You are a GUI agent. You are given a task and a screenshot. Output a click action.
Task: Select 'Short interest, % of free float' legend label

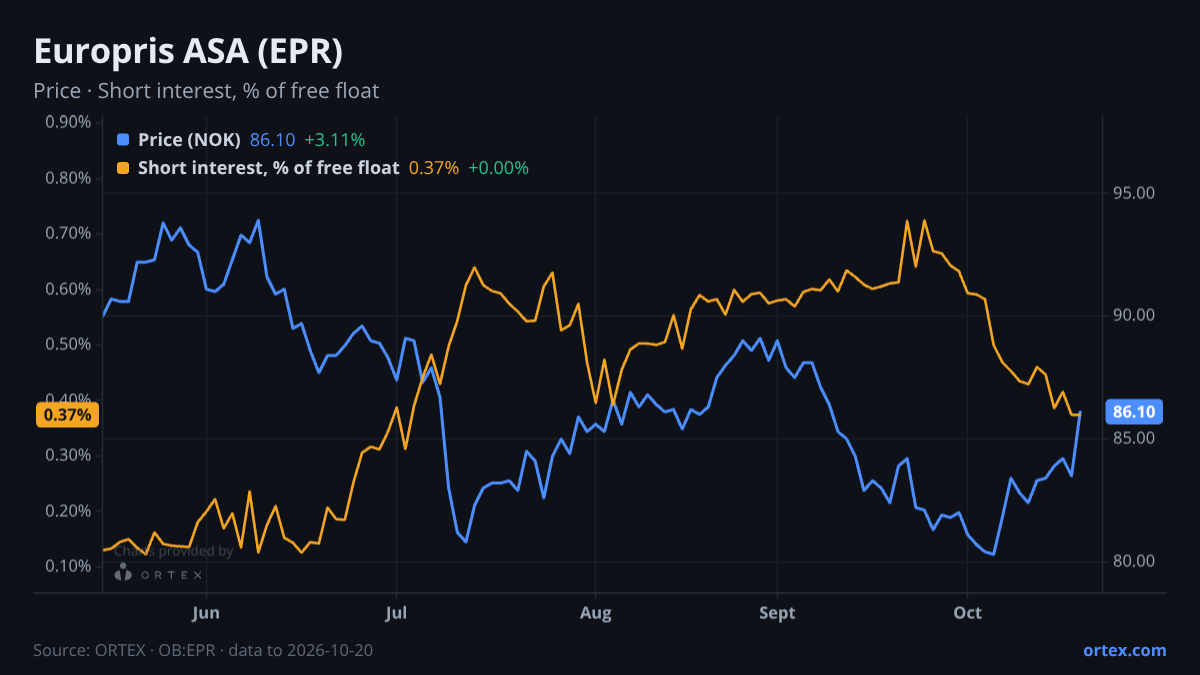tap(268, 168)
